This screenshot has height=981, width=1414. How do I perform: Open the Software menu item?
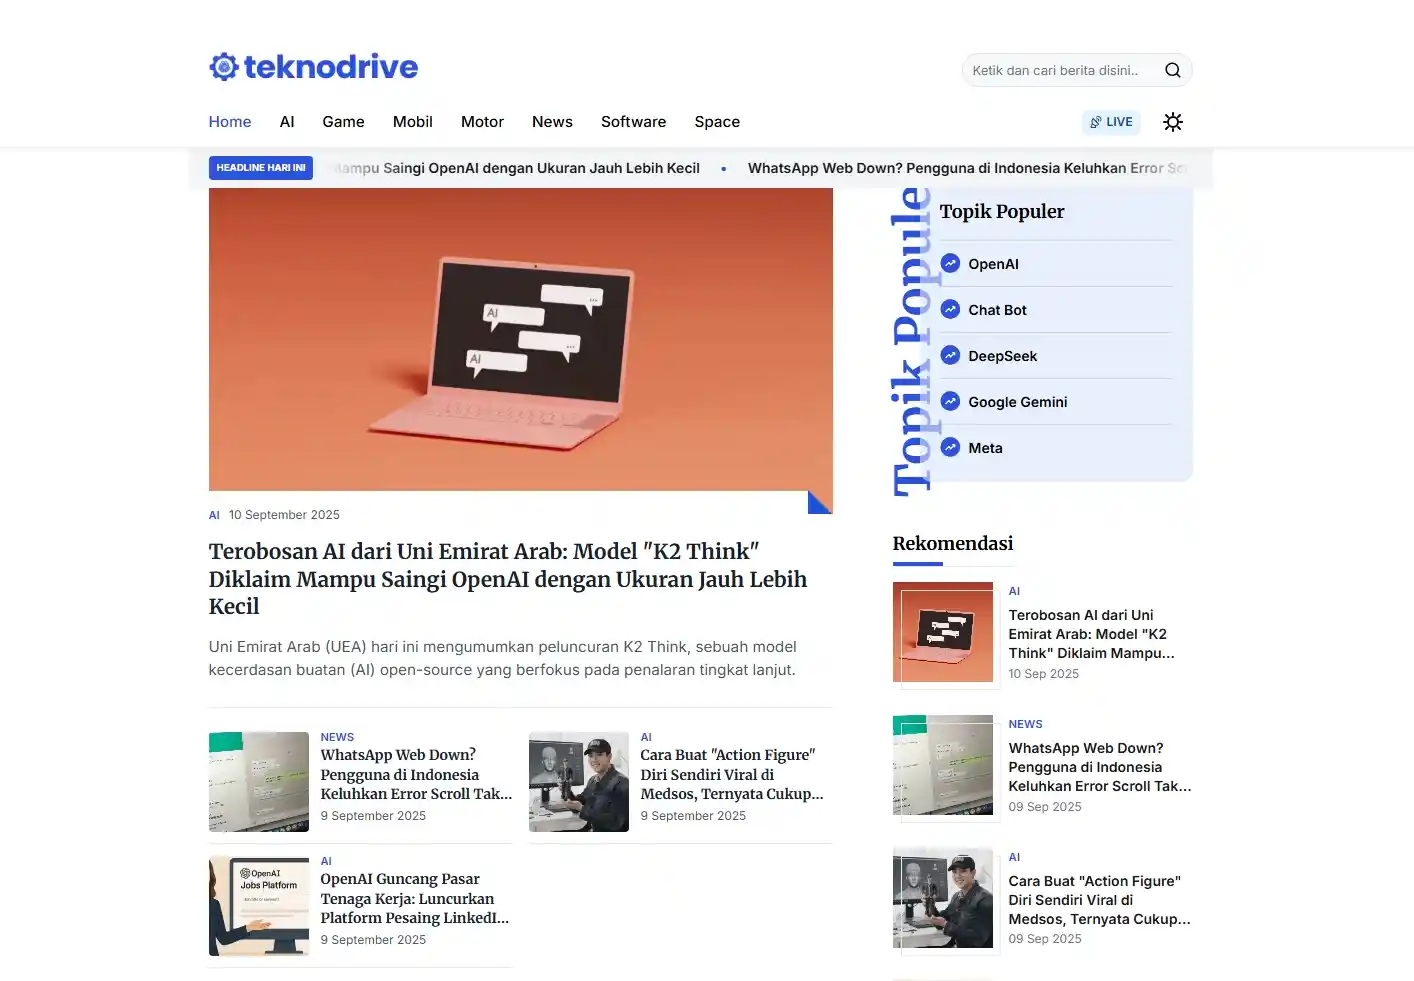pyautogui.click(x=633, y=122)
